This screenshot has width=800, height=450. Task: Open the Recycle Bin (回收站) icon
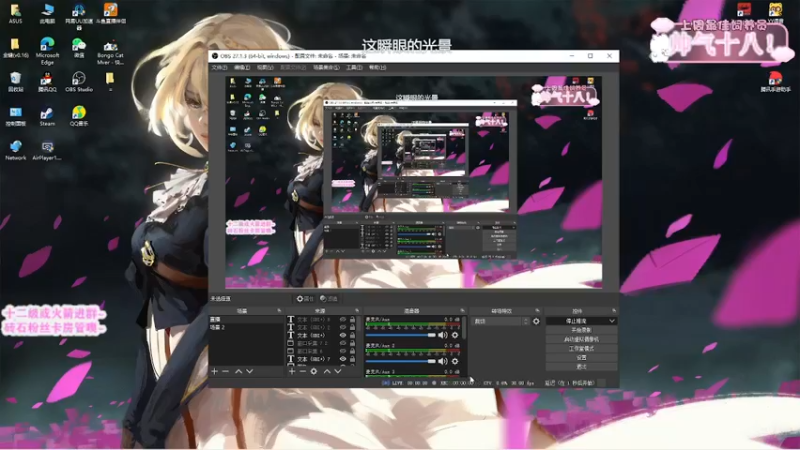point(15,82)
